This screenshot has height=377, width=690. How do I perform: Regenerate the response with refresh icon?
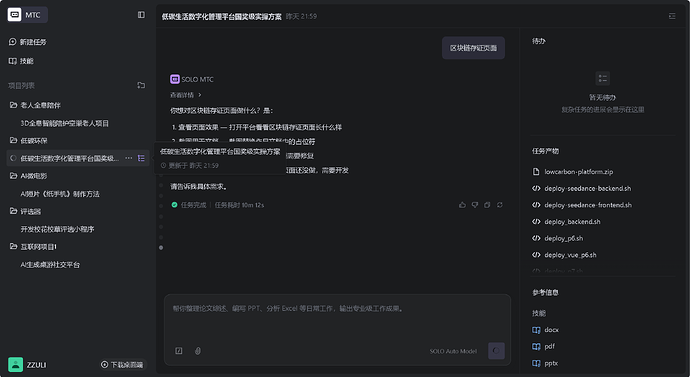tap(500, 205)
